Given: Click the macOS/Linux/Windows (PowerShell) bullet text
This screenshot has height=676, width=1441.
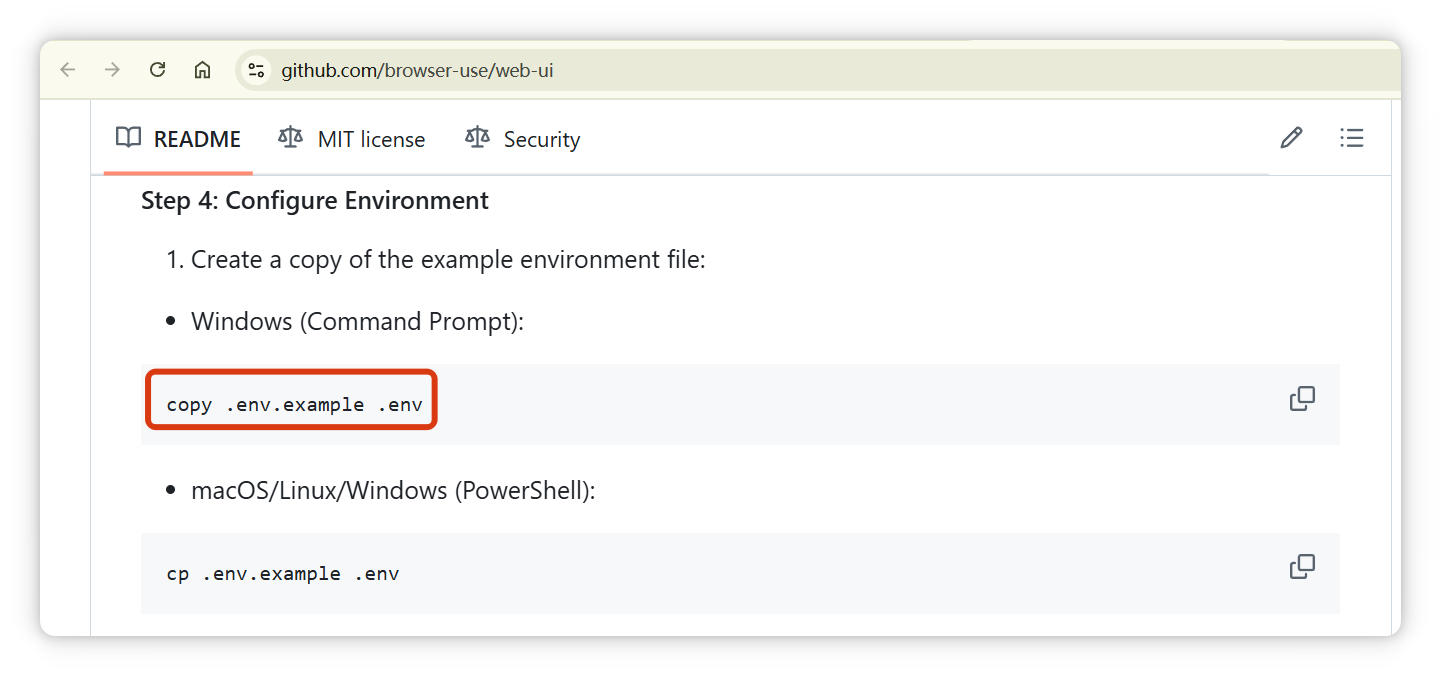Looking at the screenshot, I should pos(393,491).
